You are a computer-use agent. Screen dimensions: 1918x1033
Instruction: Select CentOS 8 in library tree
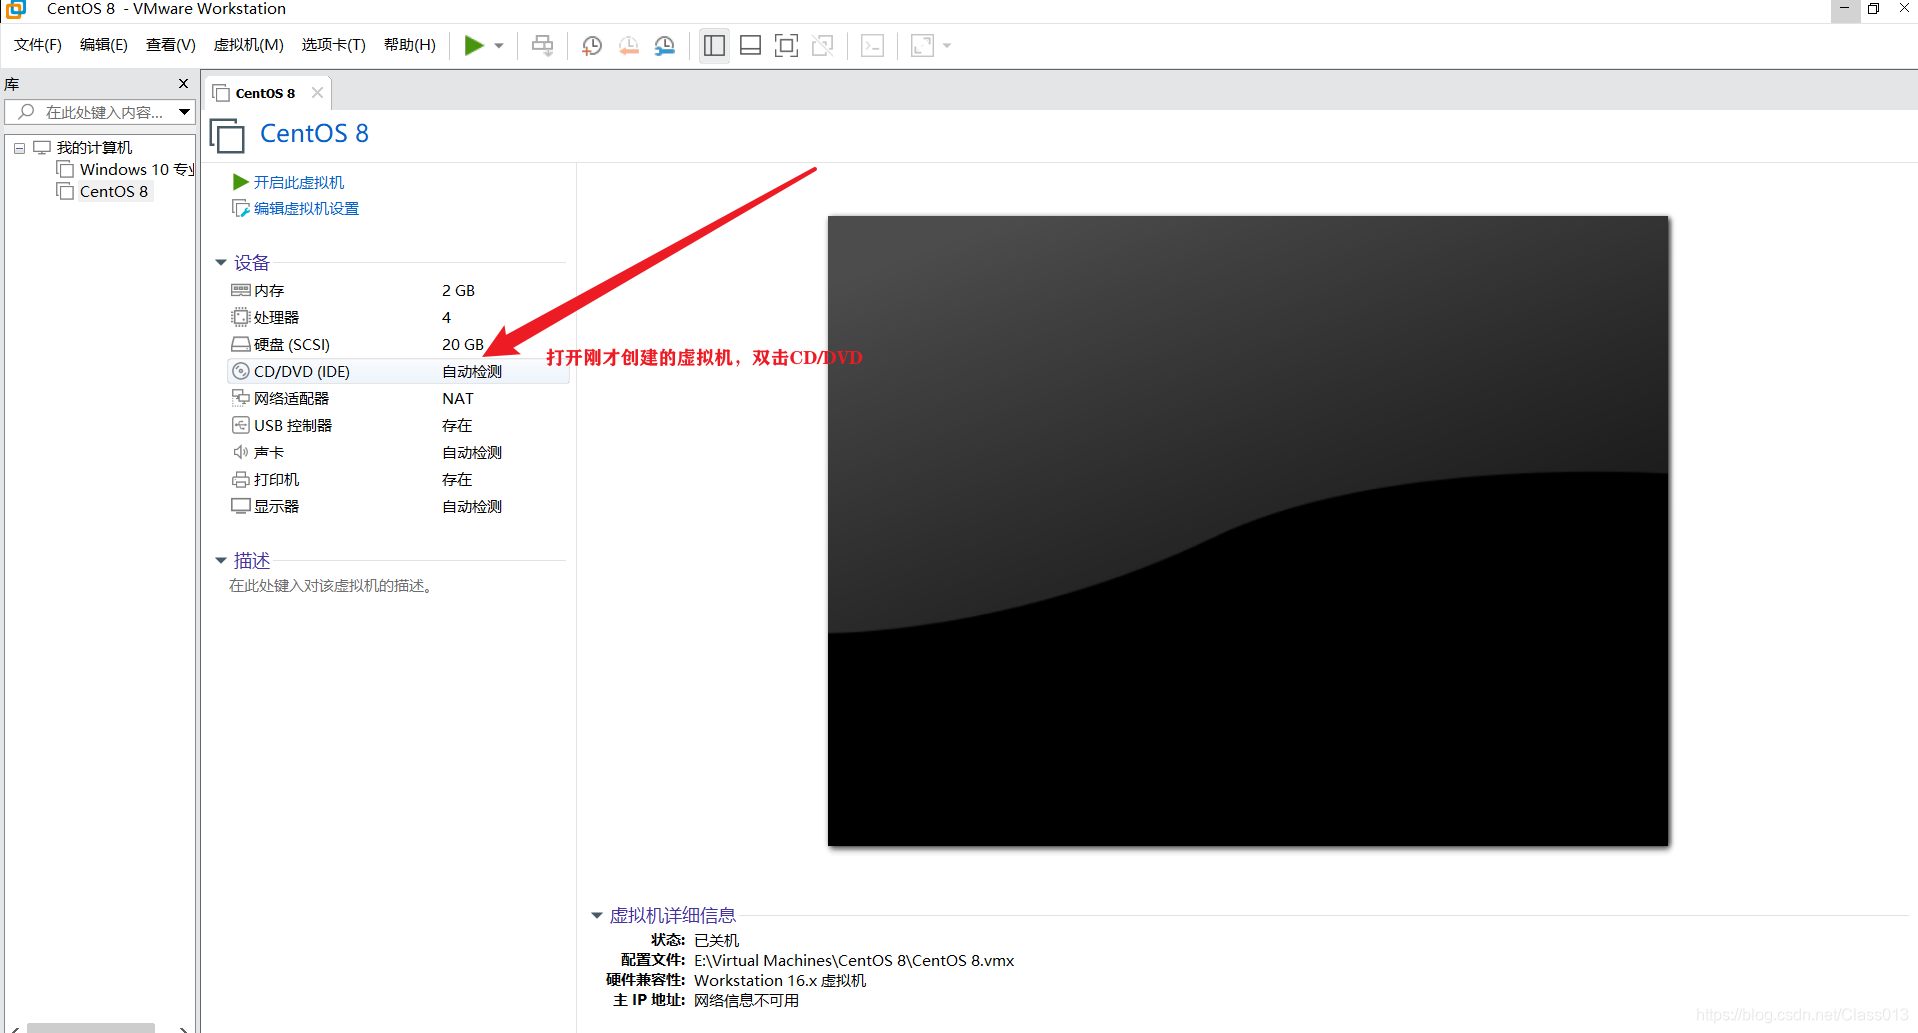(x=114, y=192)
